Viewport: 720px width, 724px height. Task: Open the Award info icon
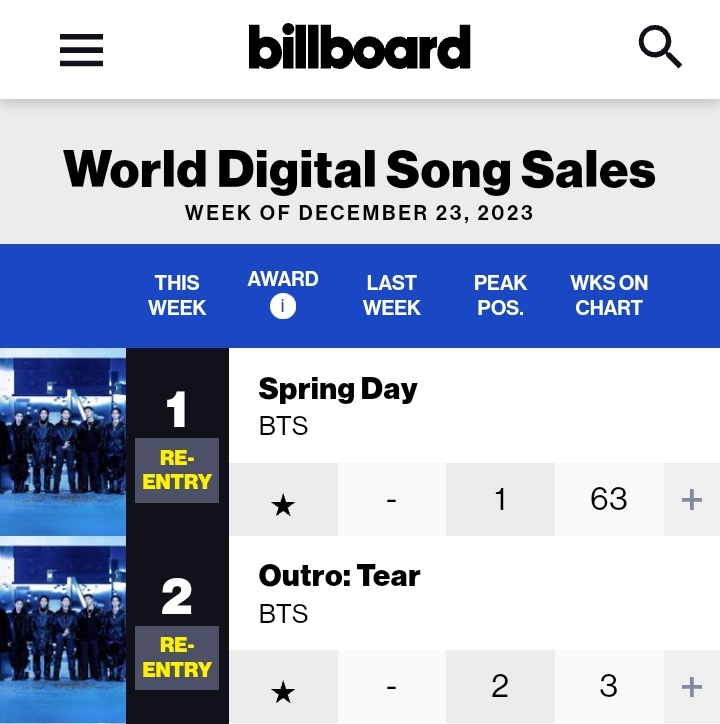click(x=283, y=307)
